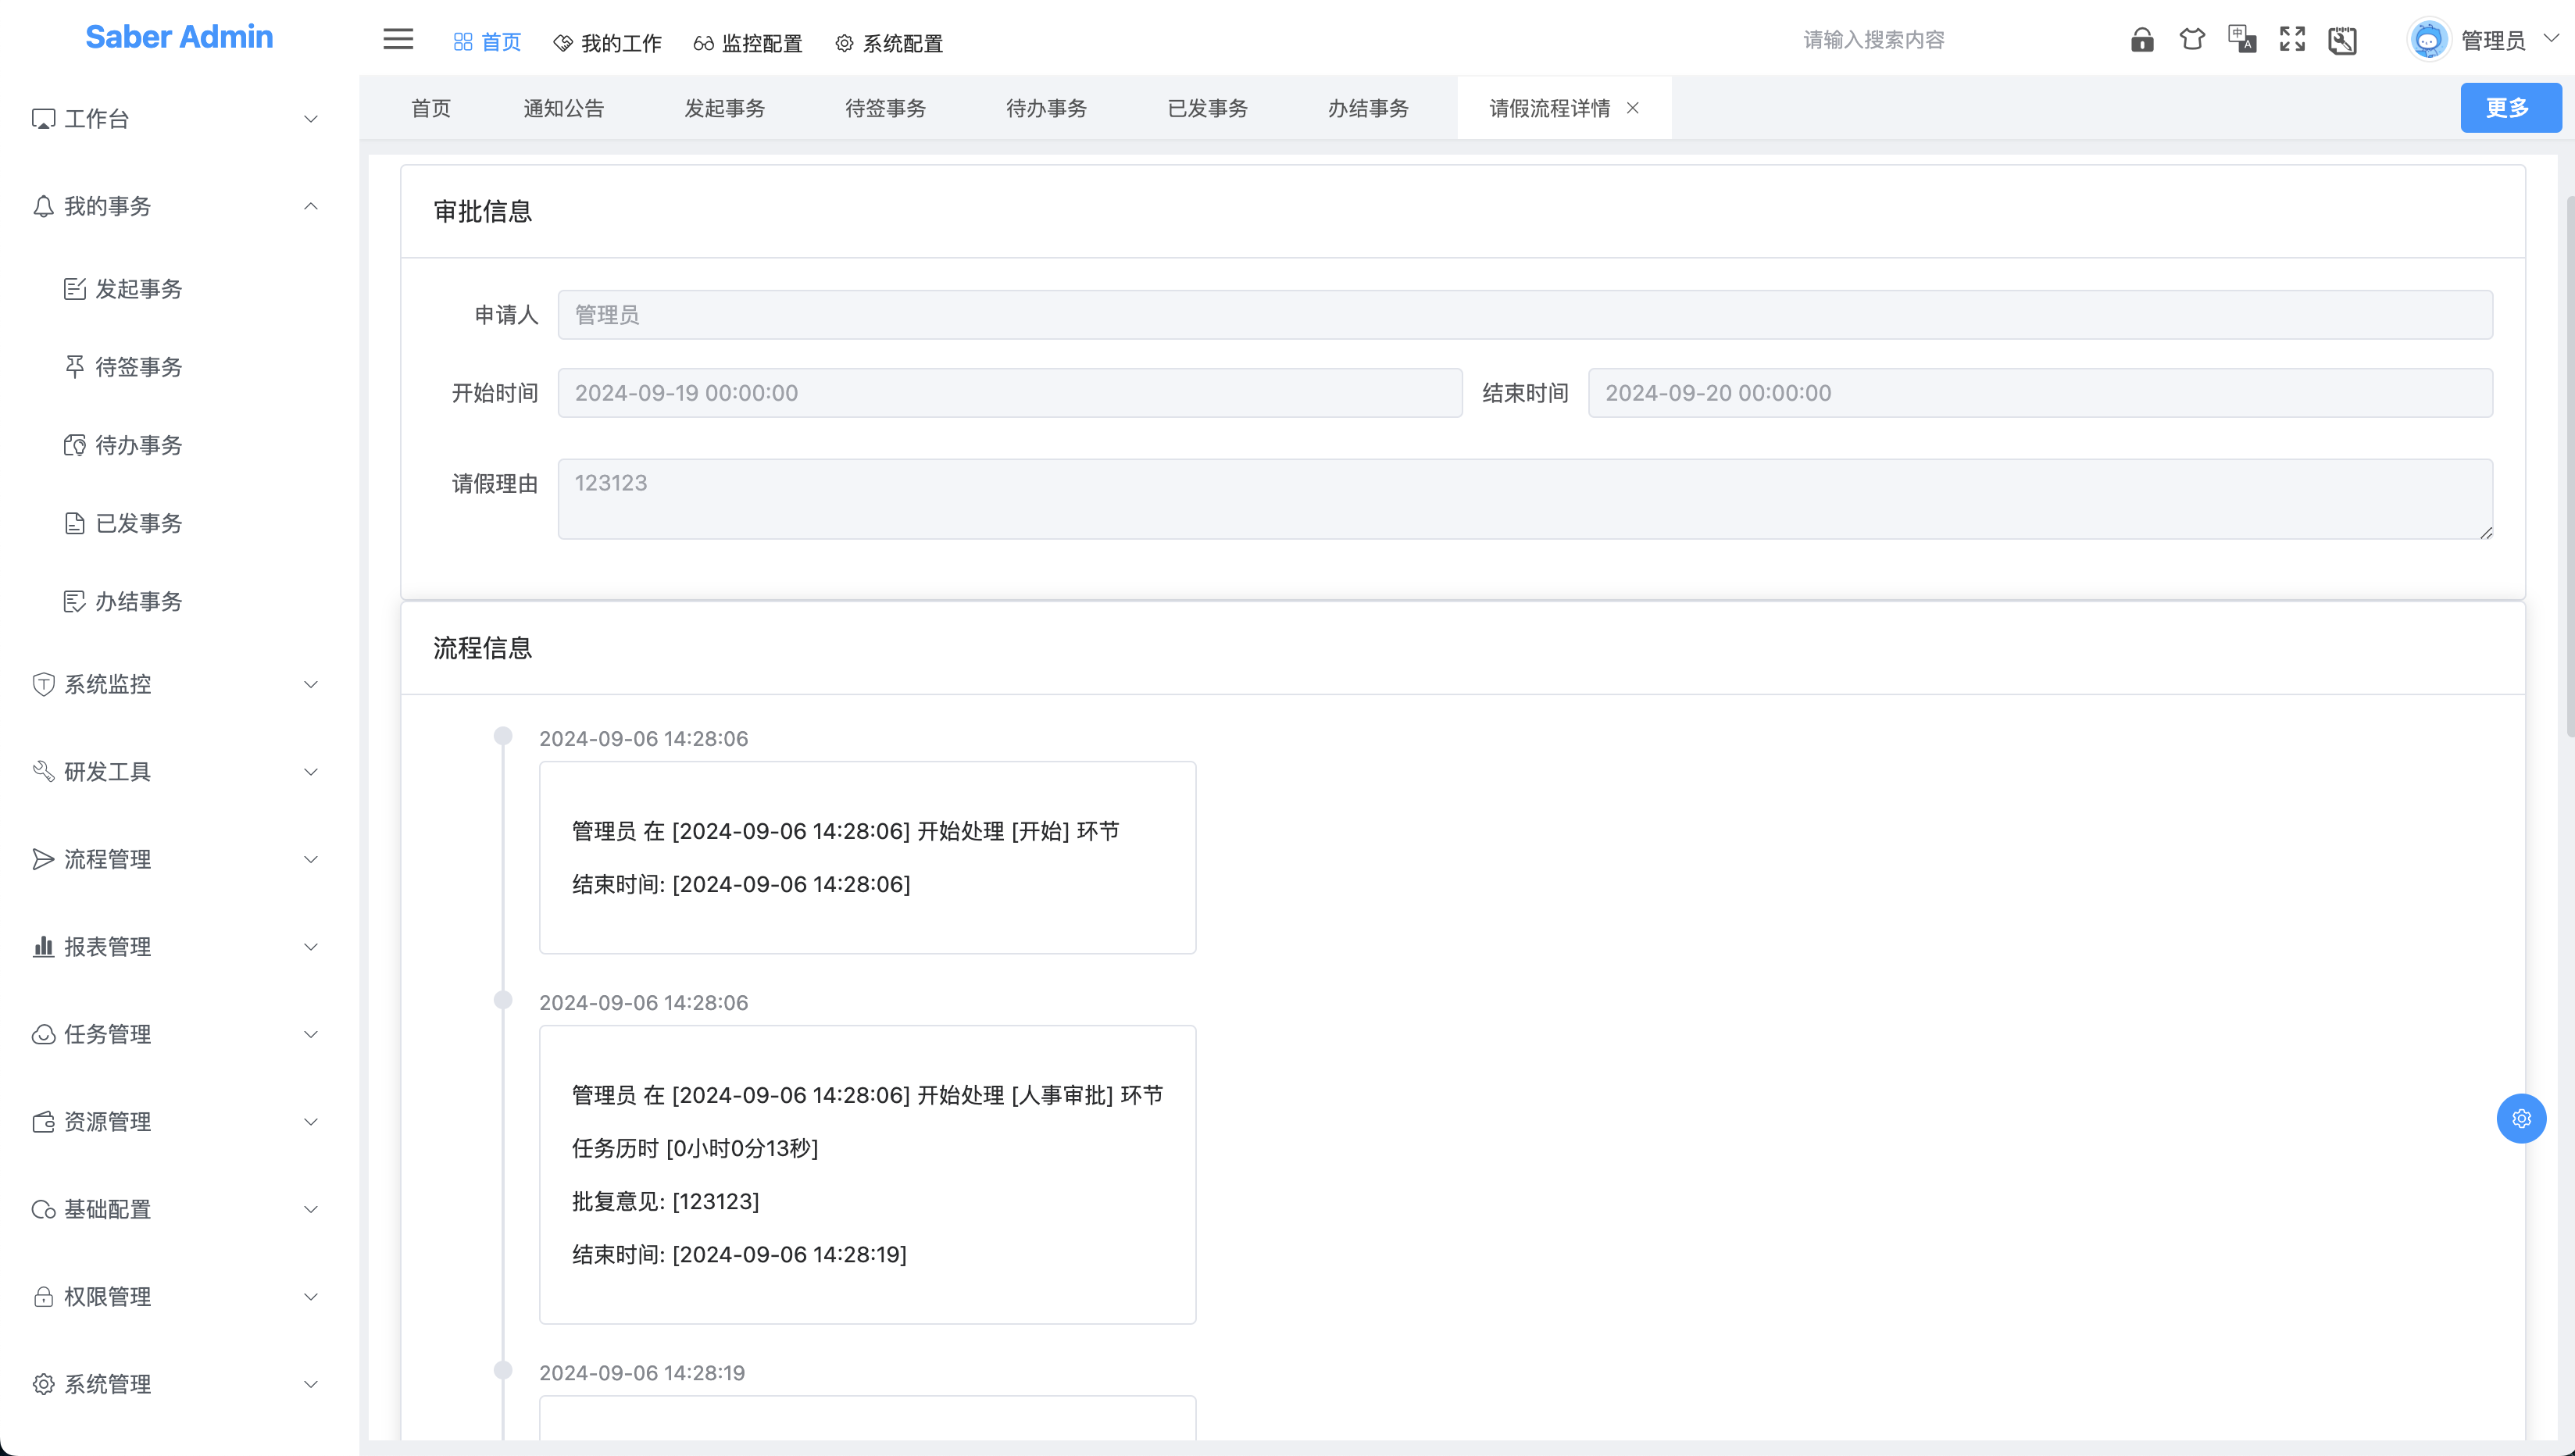Expand the 工作台 menu chevron
This screenshot has height=1456, width=2575.
coord(311,119)
